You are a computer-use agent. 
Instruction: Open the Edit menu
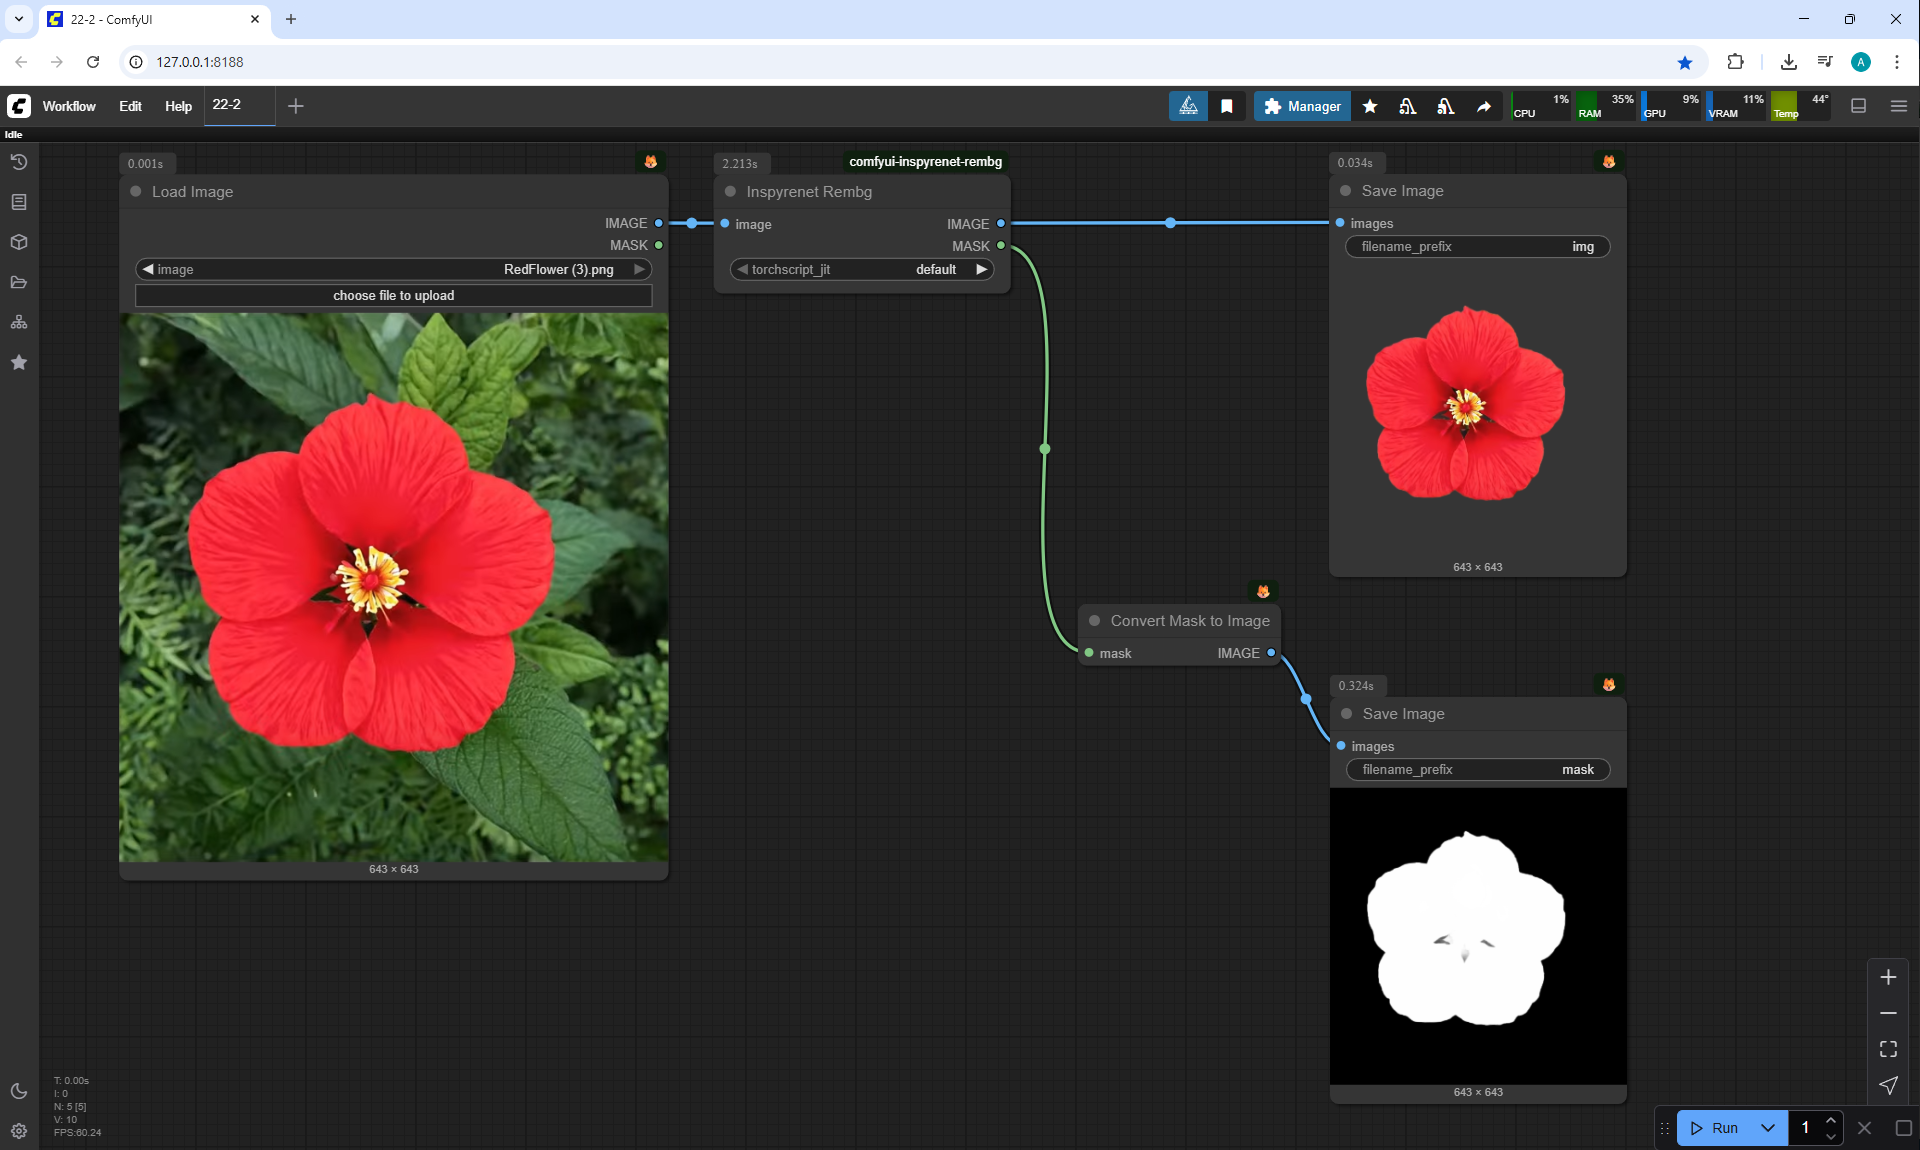[130, 106]
